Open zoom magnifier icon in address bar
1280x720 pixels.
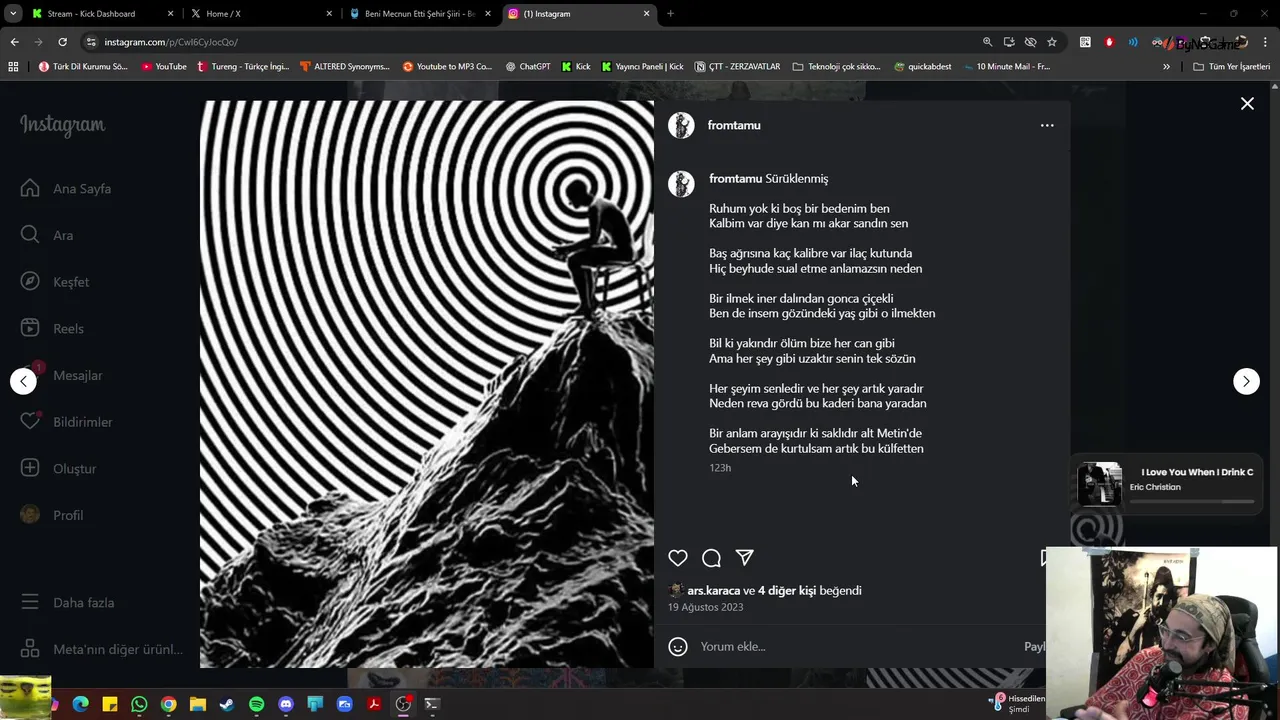coord(987,42)
